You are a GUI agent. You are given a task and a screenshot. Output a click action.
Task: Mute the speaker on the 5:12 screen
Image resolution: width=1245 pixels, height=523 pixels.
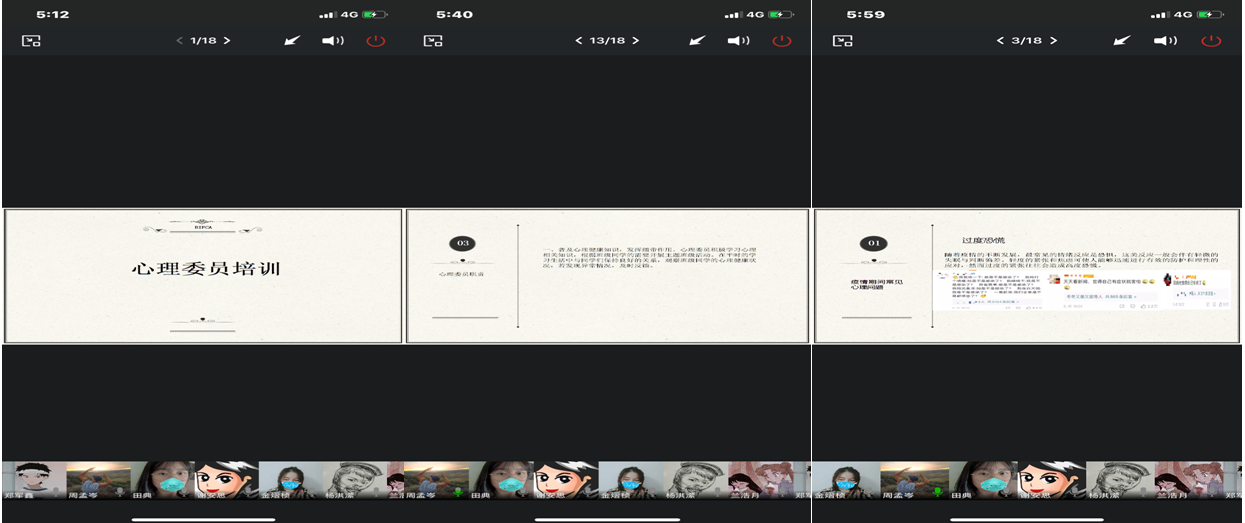pos(333,41)
